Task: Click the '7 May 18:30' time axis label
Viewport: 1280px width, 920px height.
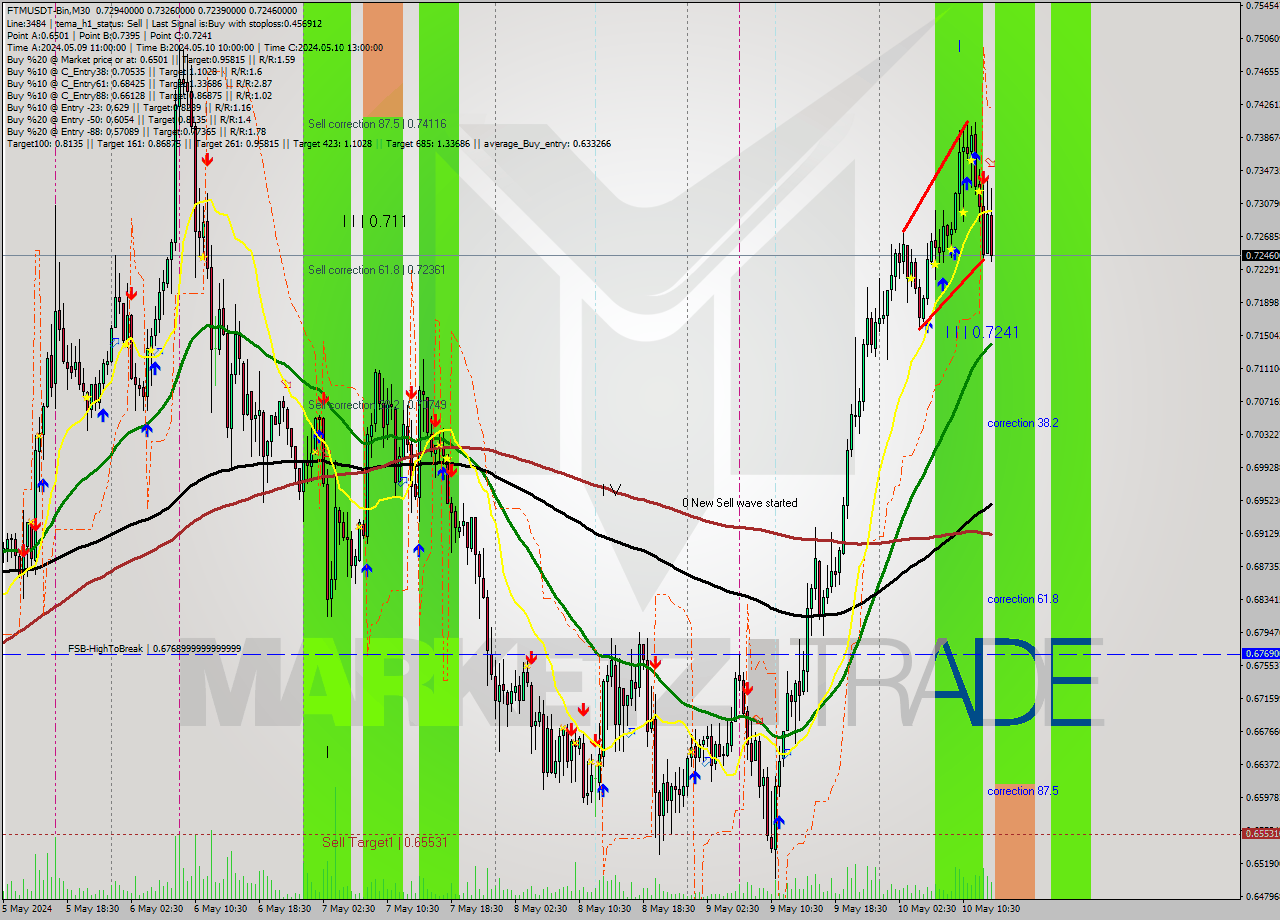Action: 478,909
